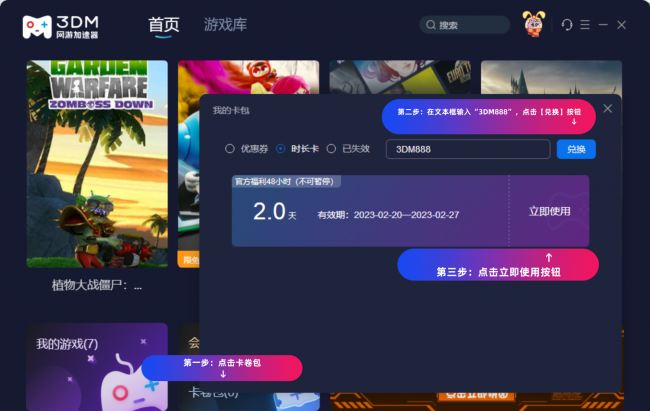
Task: Click the search magnifier icon
Action: [x=431, y=25]
